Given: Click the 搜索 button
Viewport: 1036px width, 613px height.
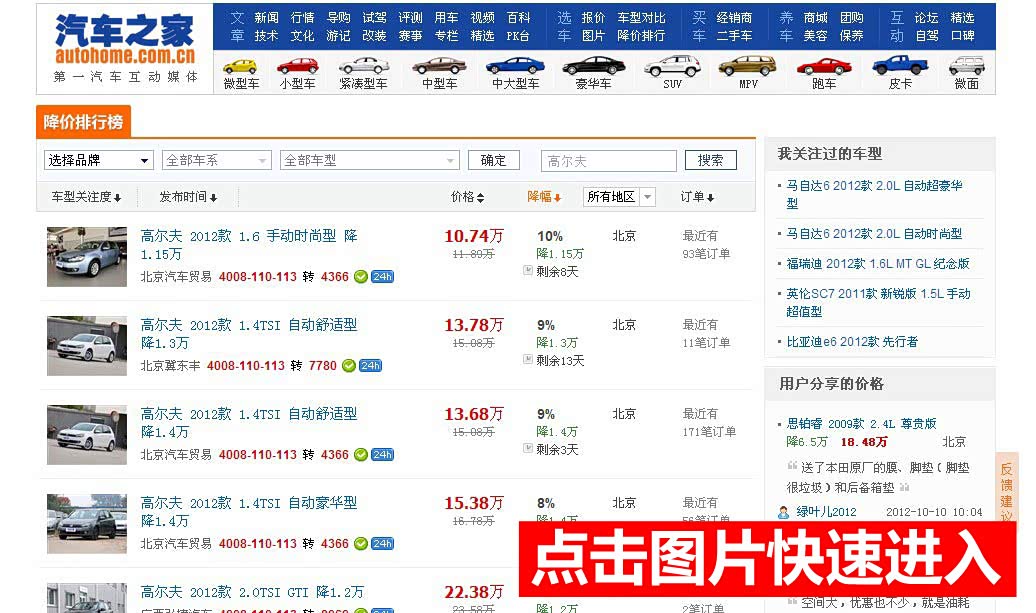Looking at the screenshot, I should click(x=711, y=161).
